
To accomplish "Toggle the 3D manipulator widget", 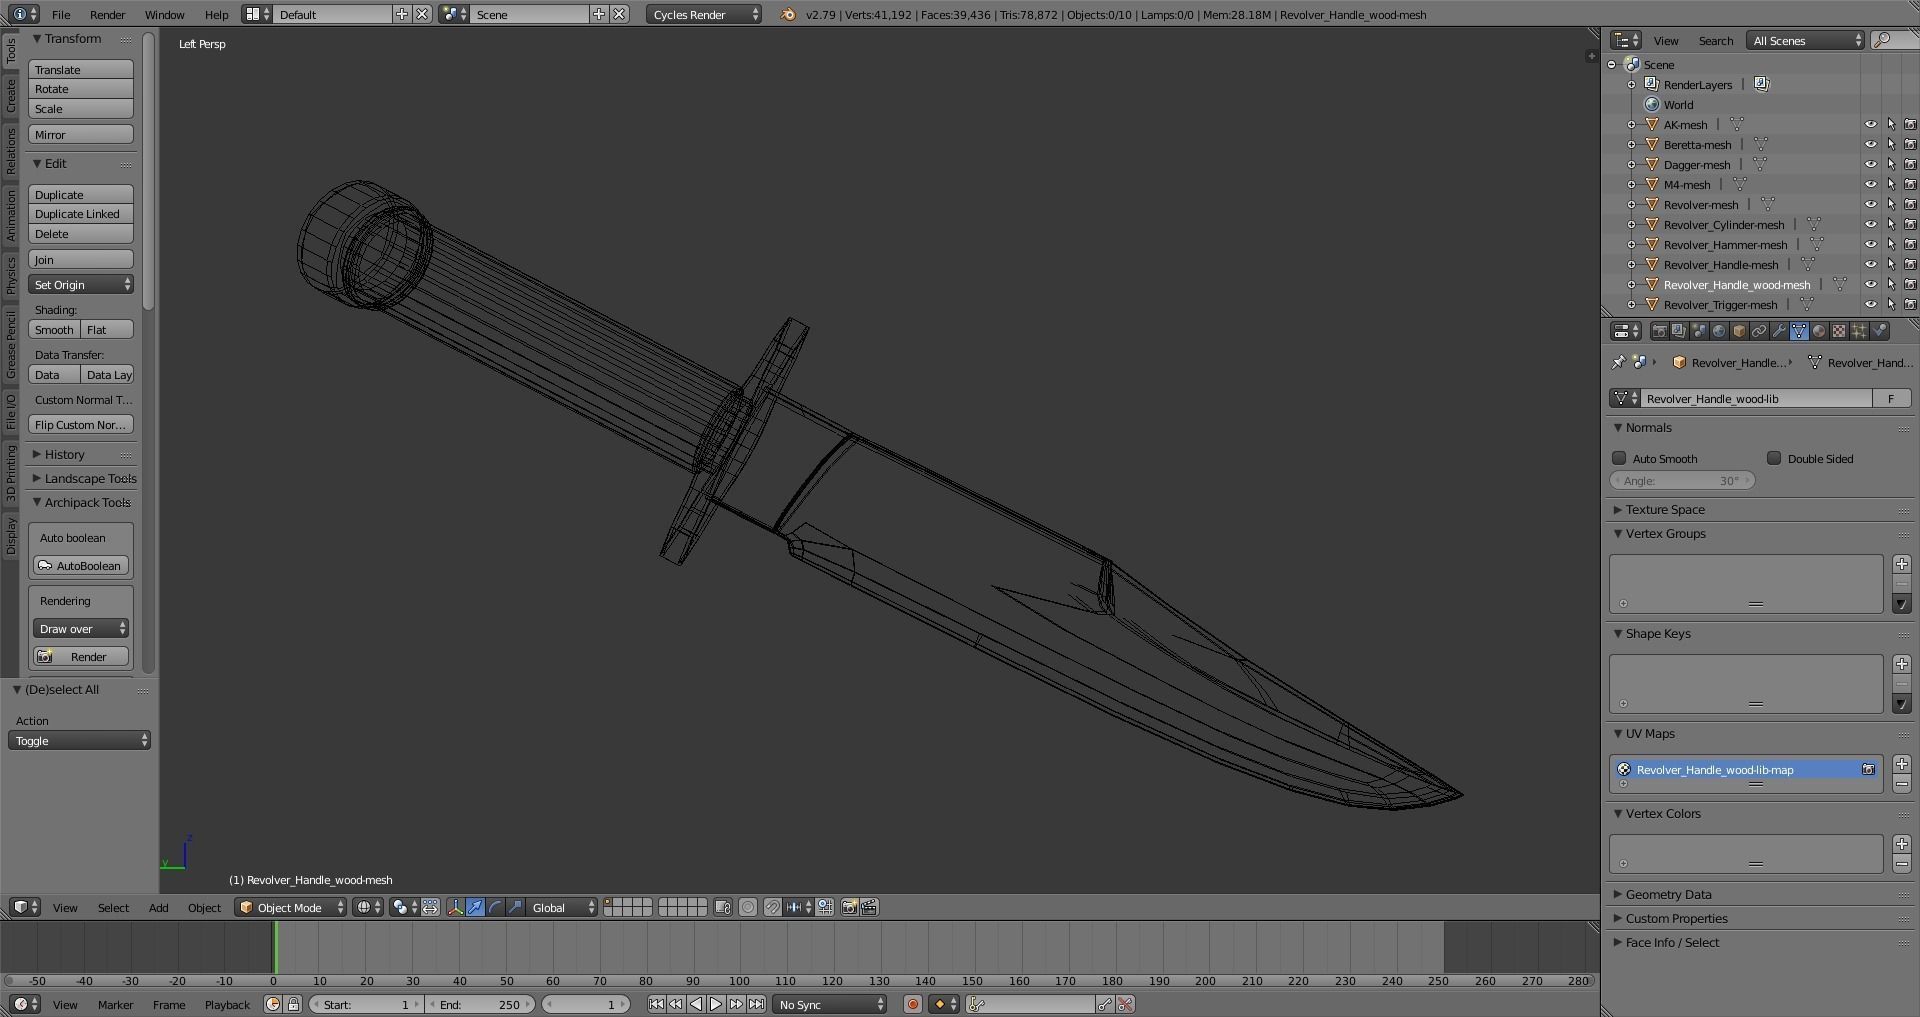I will pos(455,907).
